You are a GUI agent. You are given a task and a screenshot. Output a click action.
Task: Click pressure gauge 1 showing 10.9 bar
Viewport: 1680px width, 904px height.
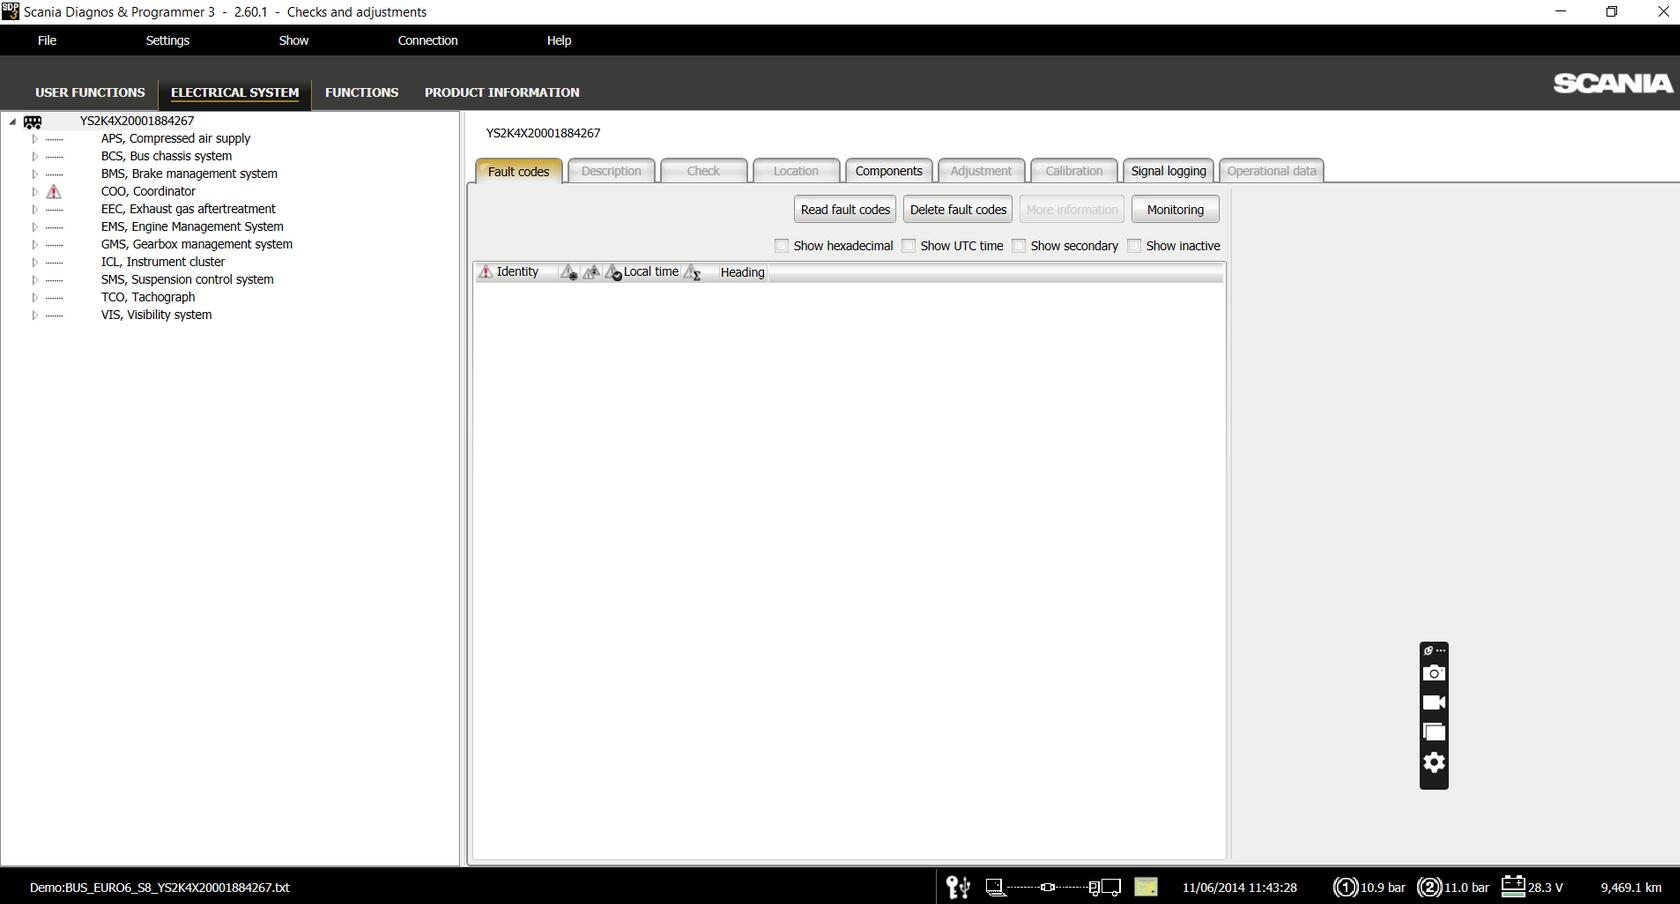click(1345, 887)
